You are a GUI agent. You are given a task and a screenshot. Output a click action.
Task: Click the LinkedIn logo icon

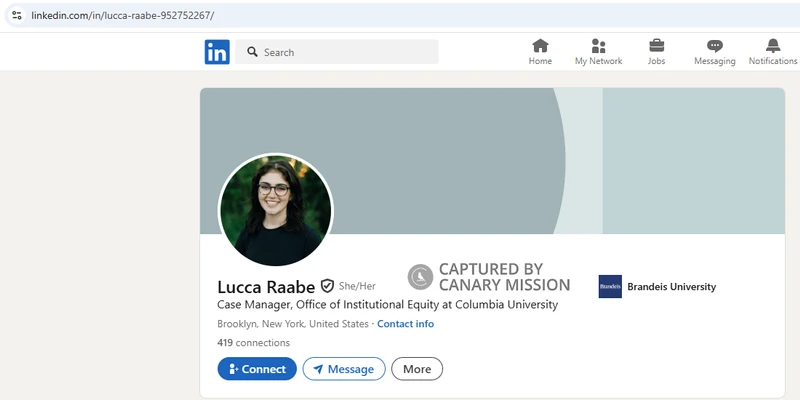tap(217, 52)
